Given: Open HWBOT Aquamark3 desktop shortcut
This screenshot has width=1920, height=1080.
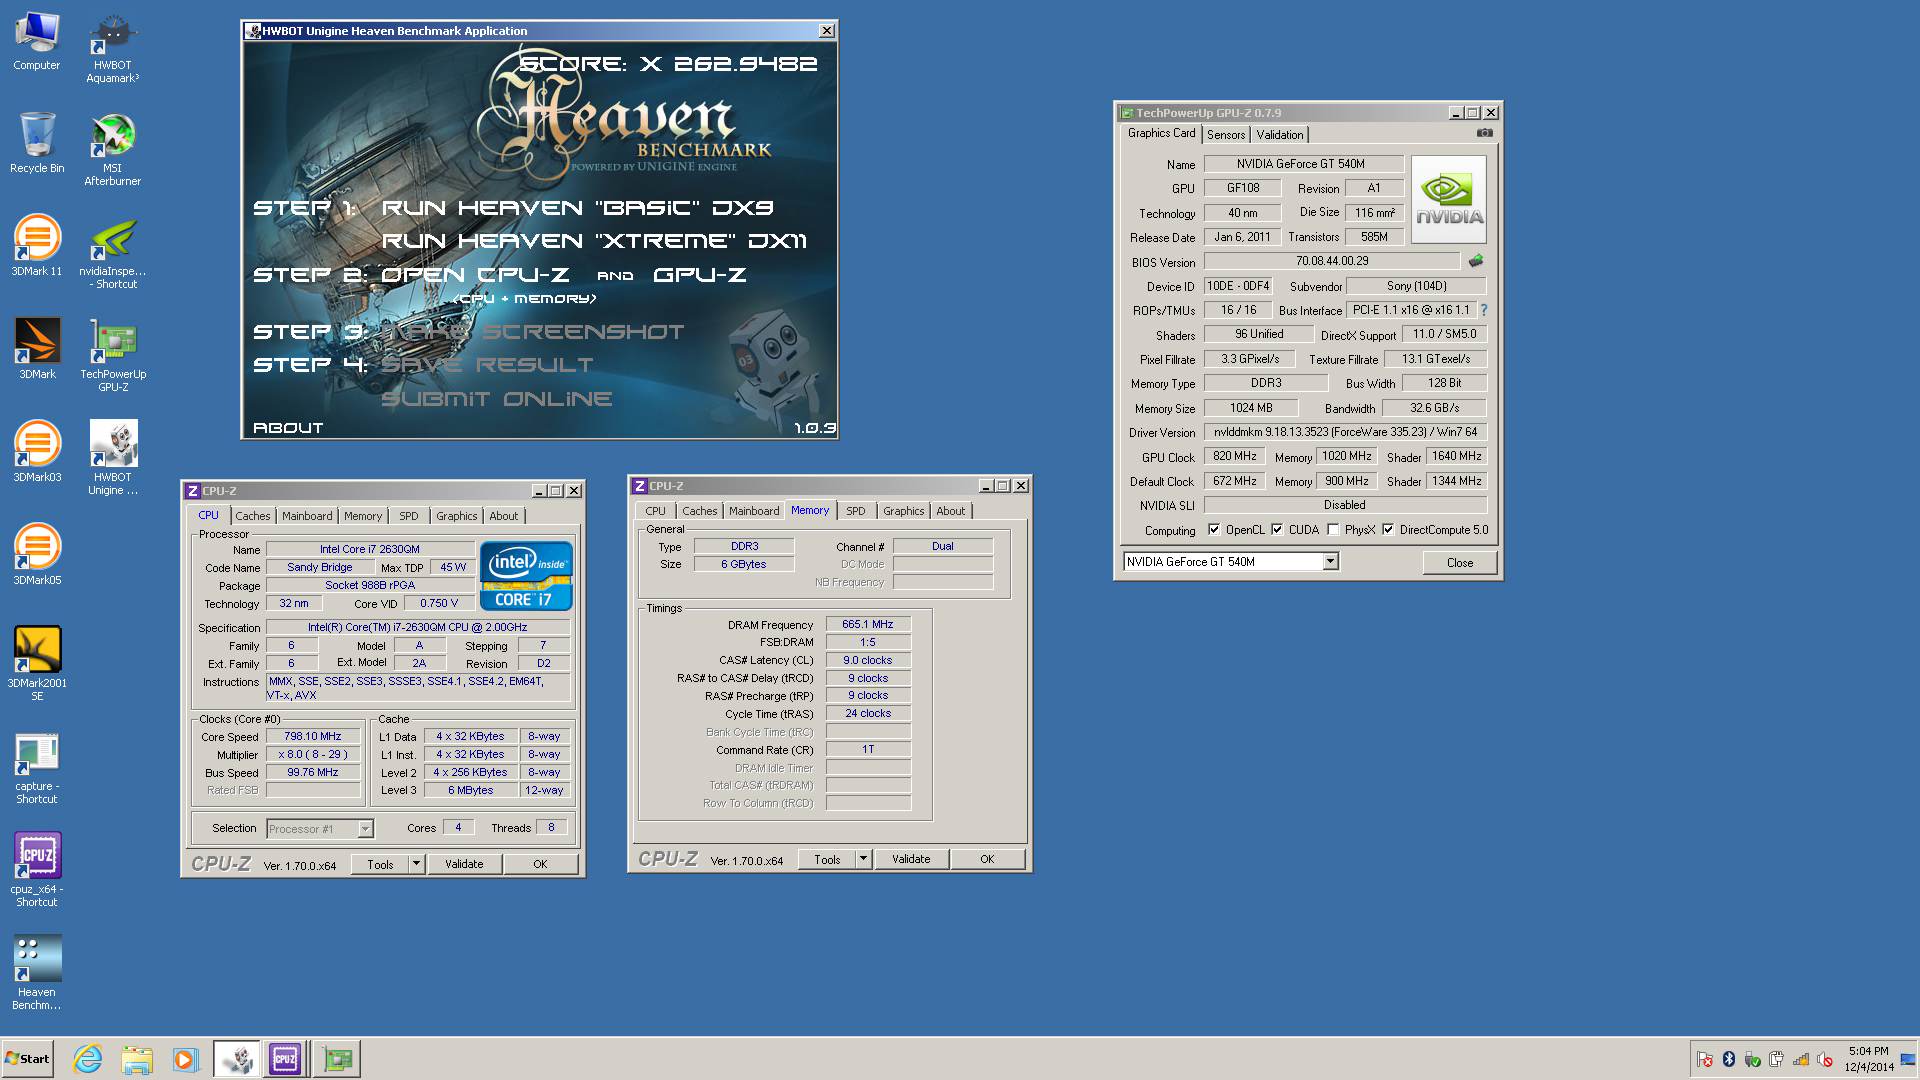Looking at the screenshot, I should (x=113, y=48).
